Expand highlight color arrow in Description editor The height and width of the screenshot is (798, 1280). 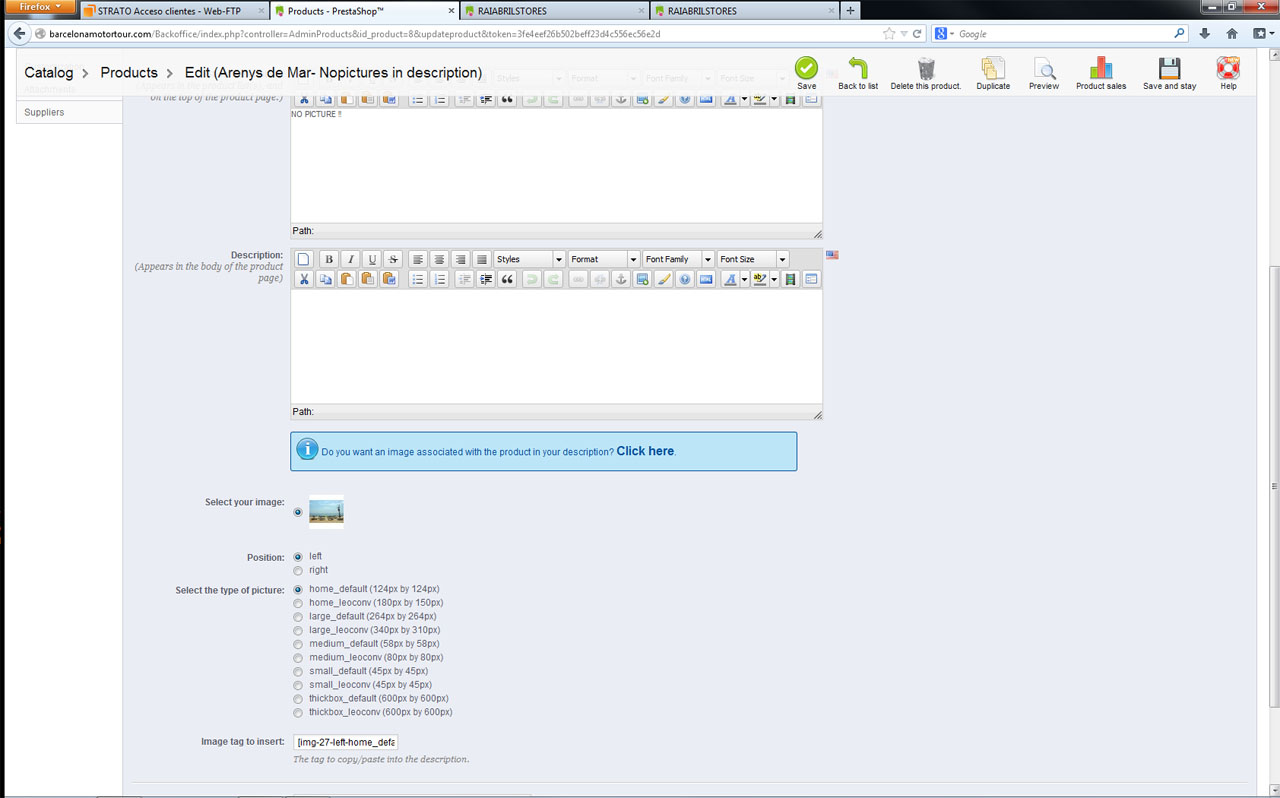(774, 279)
